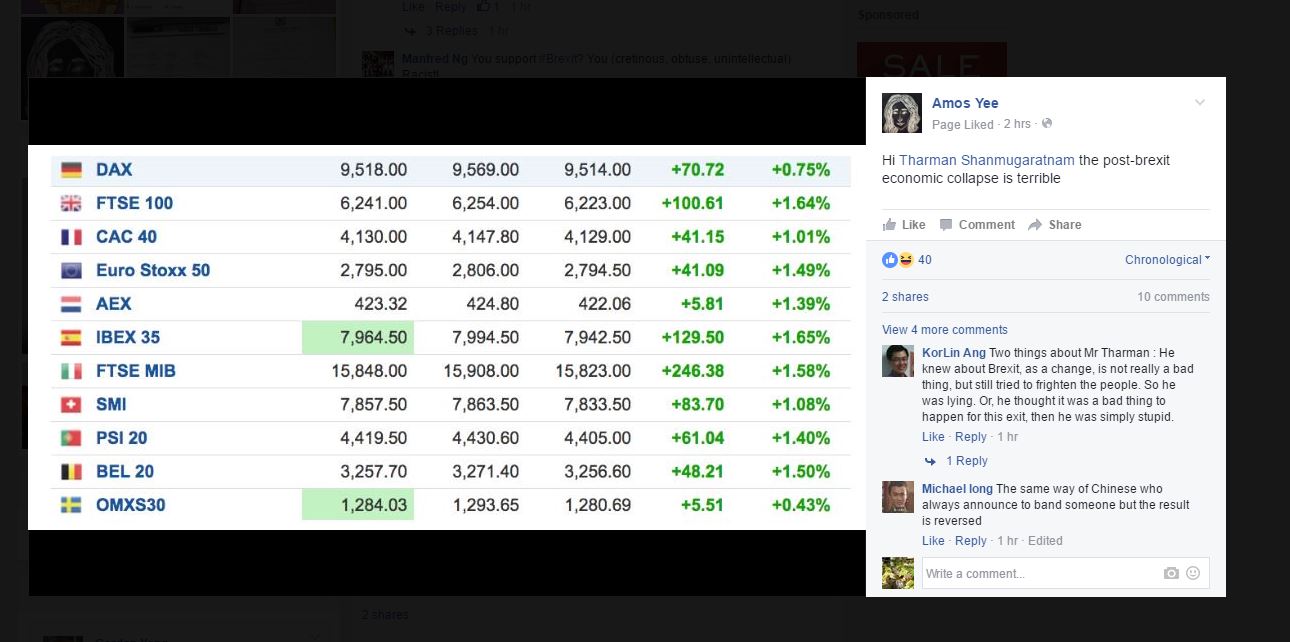Image resolution: width=1290 pixels, height=642 pixels.
Task: Open Chronological comment sort dropdown
Action: 1167,260
